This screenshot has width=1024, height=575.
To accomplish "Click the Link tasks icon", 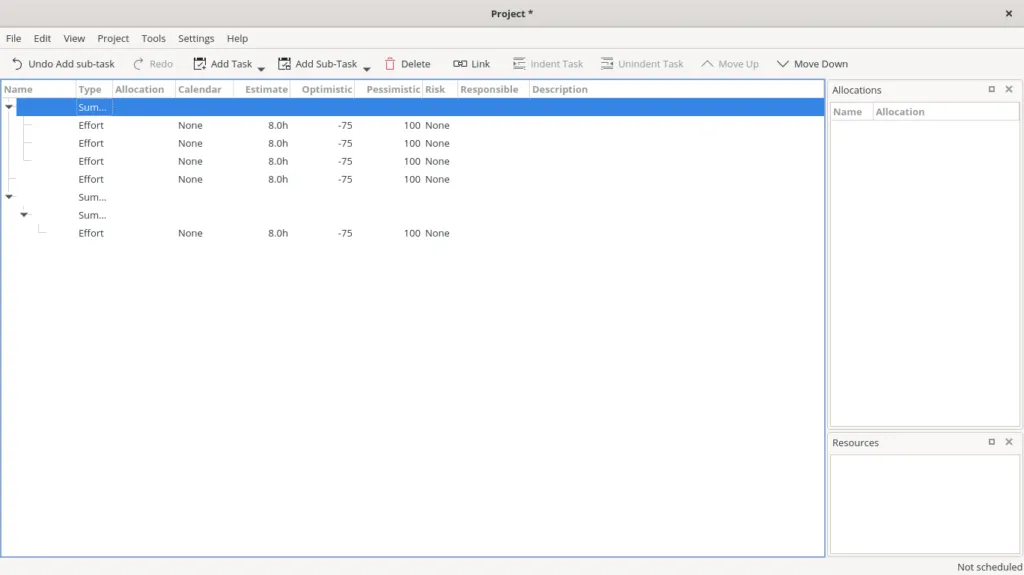I will 460,64.
